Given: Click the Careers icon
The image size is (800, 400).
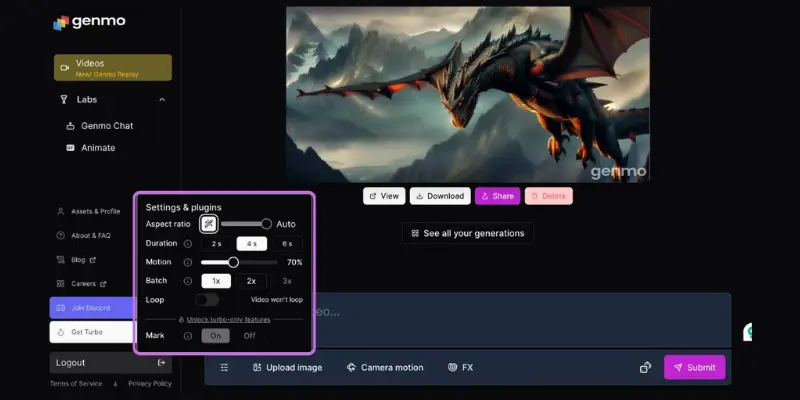Looking at the screenshot, I should click(61, 284).
